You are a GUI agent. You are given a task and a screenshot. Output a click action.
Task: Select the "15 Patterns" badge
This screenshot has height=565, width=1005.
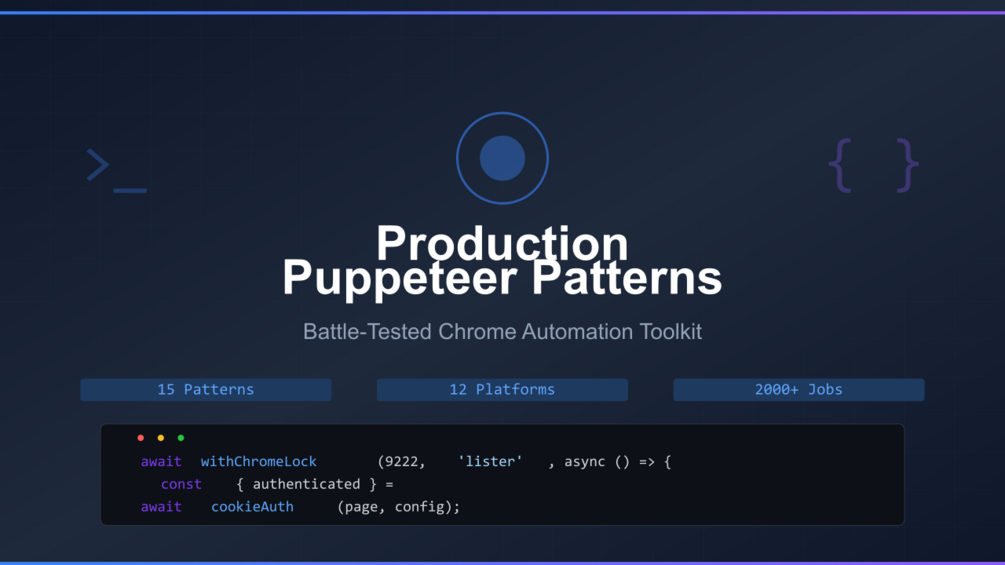click(x=206, y=389)
